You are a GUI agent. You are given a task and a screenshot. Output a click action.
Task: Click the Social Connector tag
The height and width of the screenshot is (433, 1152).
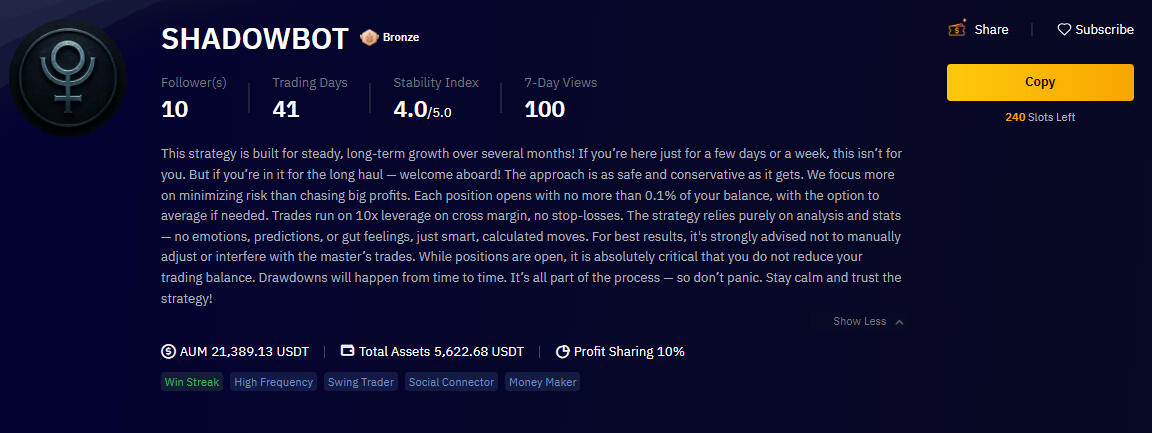coord(451,382)
